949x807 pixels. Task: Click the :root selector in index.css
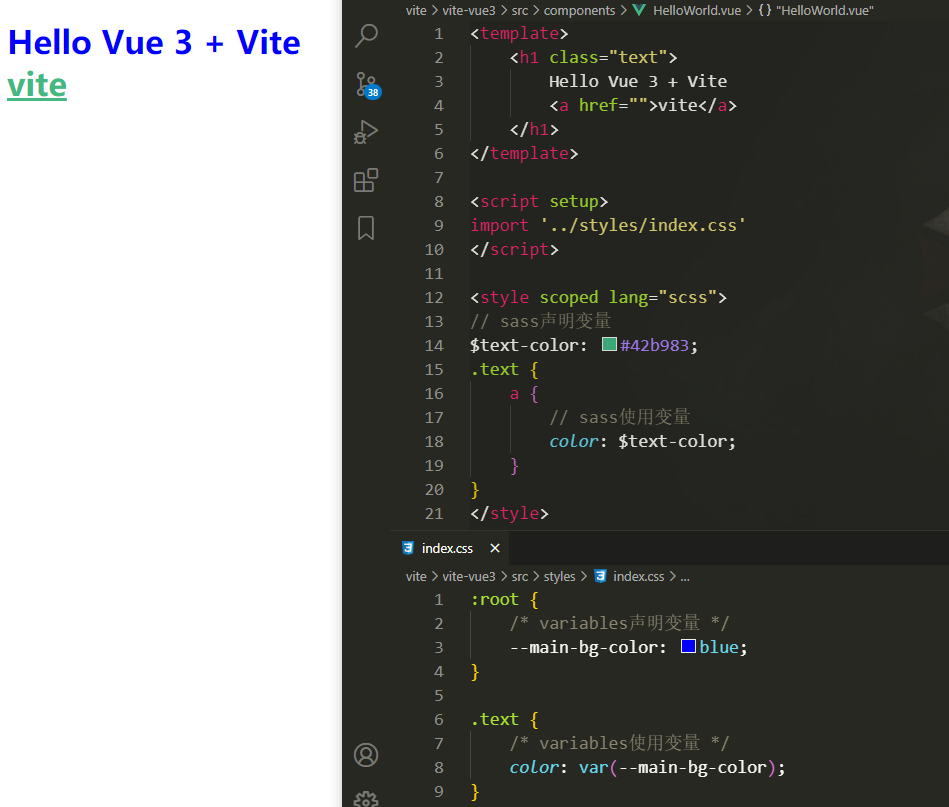[x=494, y=599]
